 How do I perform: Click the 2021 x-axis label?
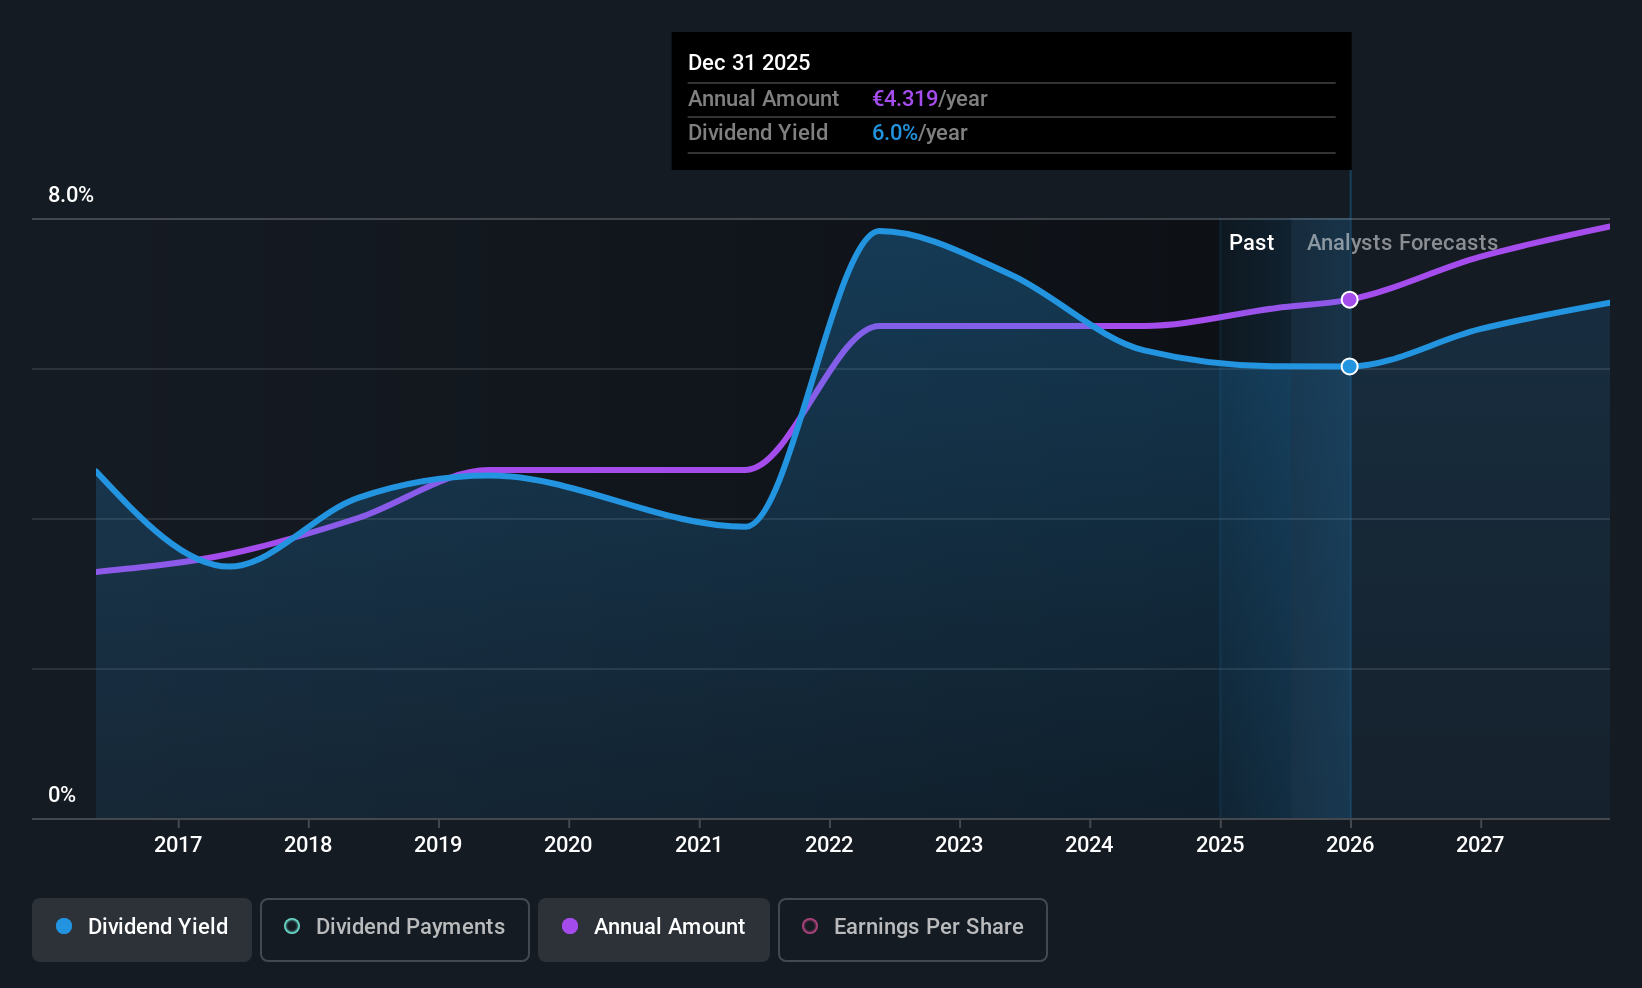(x=699, y=845)
